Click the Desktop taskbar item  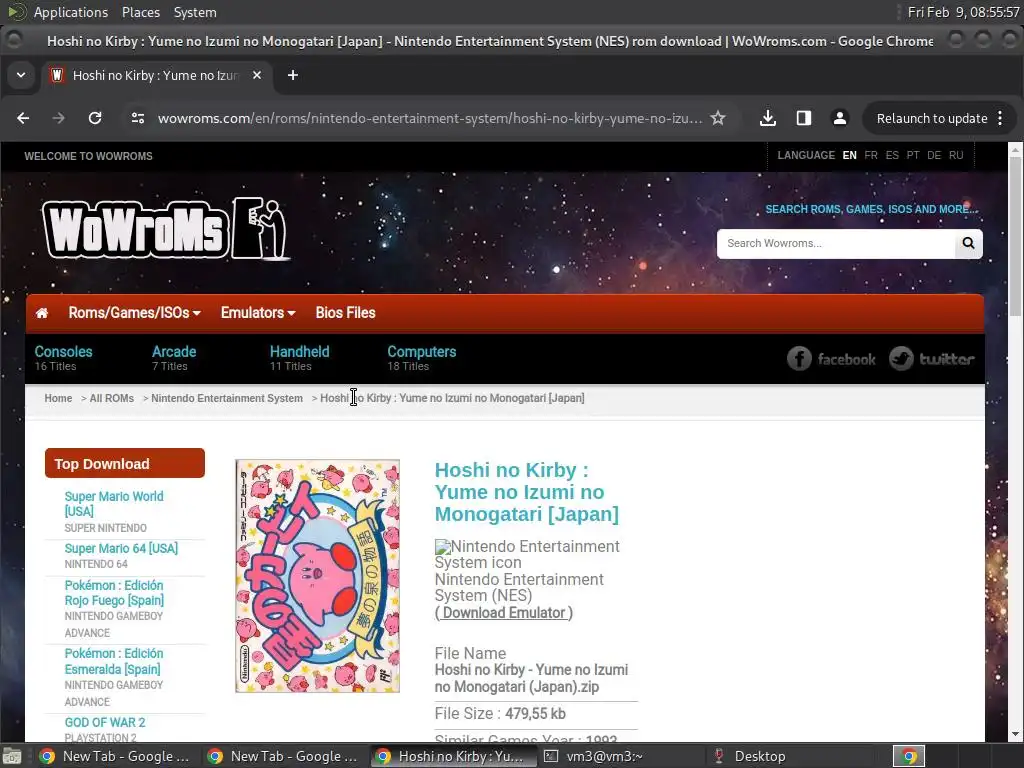pos(751,756)
